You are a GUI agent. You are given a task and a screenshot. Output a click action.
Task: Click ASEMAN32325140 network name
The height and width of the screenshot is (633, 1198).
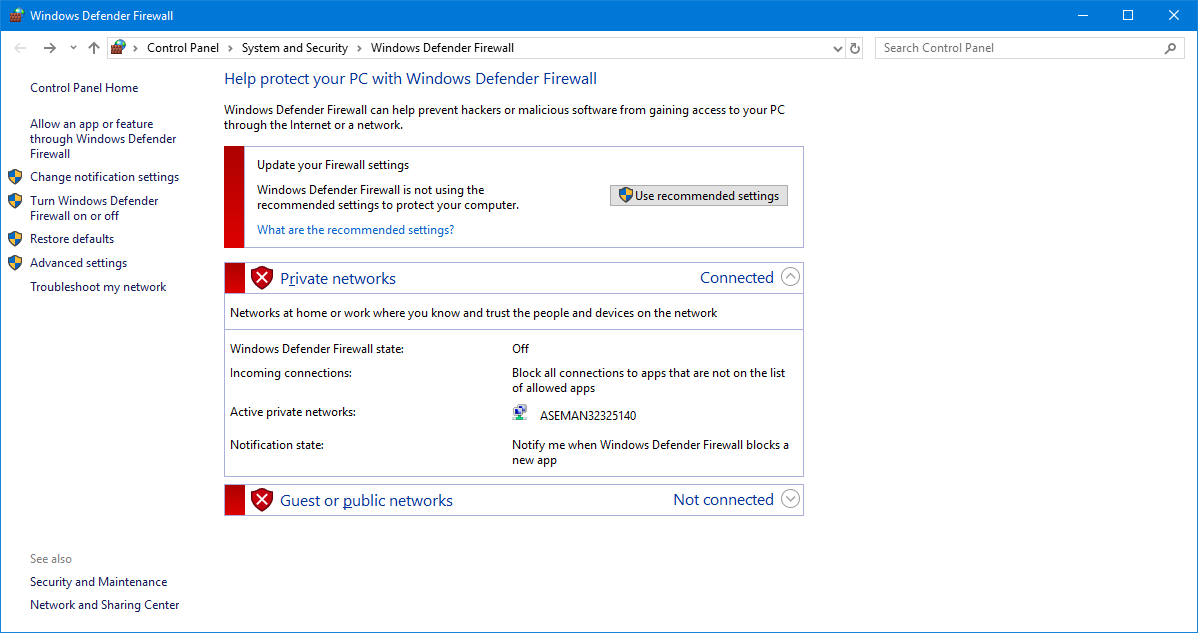pyautogui.click(x=588, y=416)
